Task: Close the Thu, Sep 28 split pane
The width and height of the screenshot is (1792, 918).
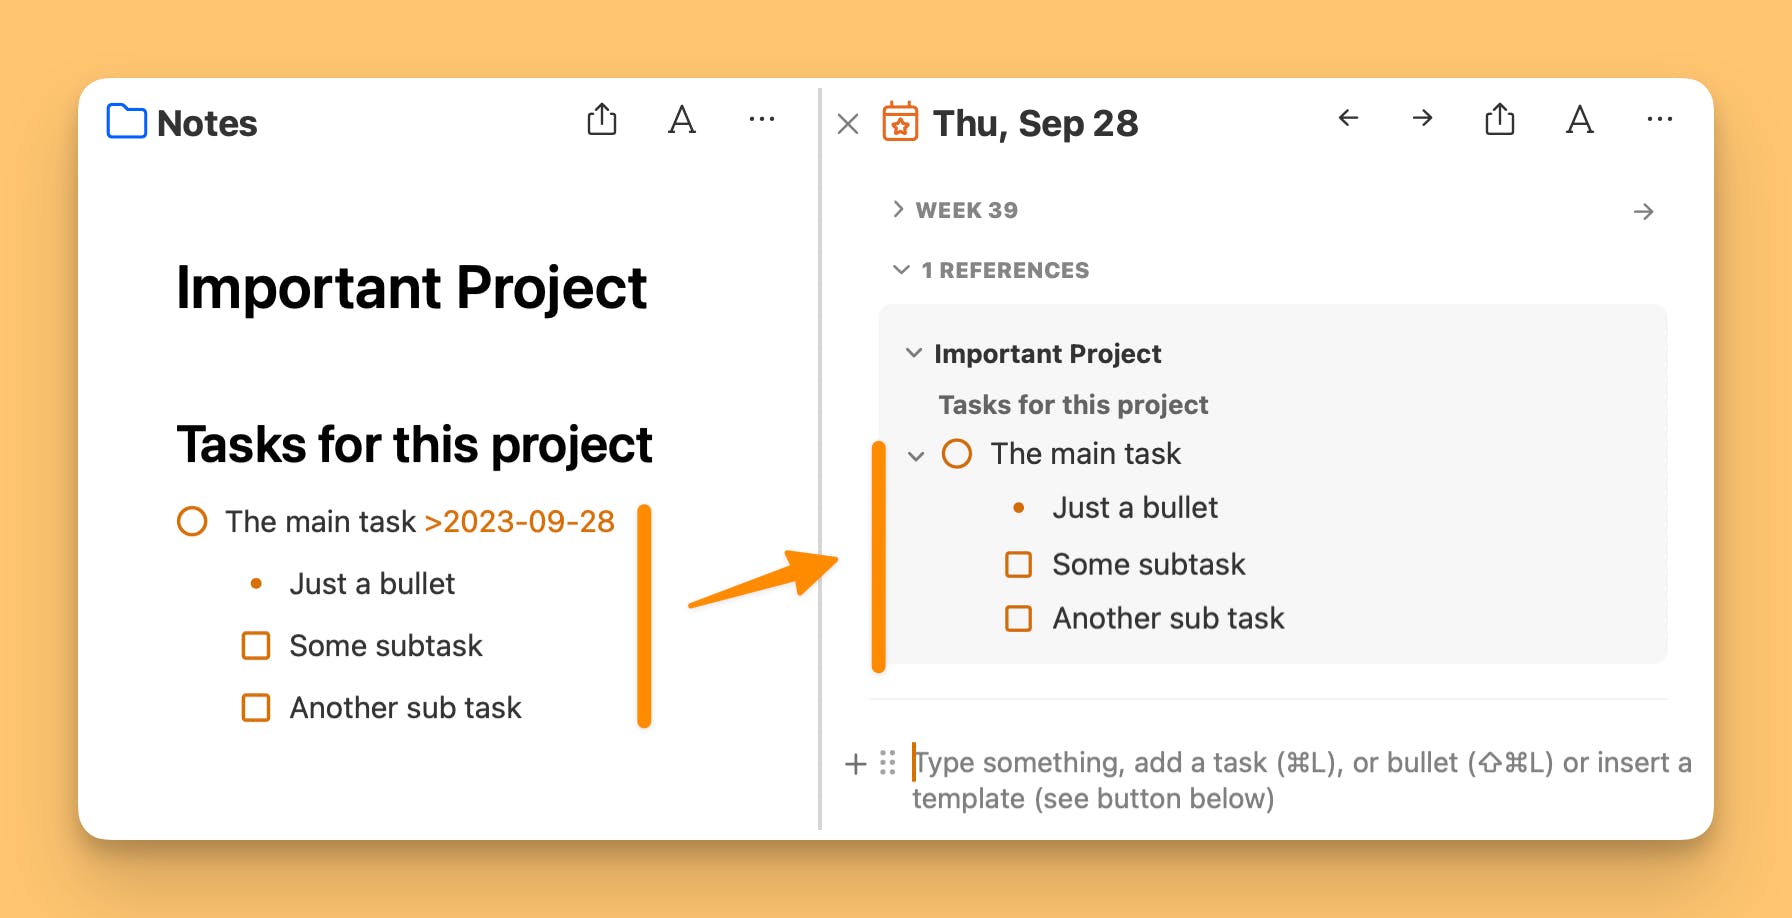Action: pyautogui.click(x=848, y=124)
